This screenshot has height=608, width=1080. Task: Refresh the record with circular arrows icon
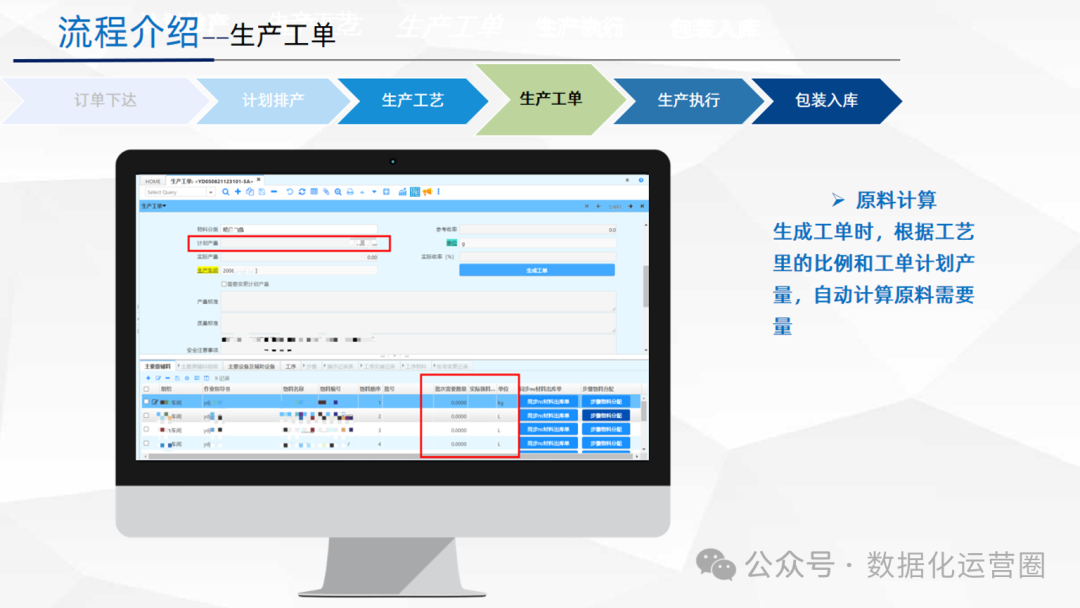point(302,191)
